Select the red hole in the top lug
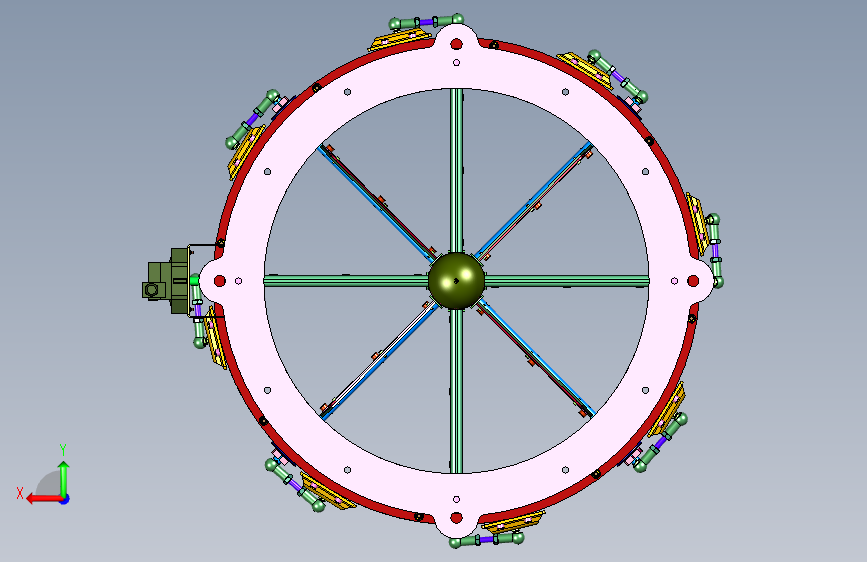The image size is (867, 562). pyautogui.click(x=456, y=44)
